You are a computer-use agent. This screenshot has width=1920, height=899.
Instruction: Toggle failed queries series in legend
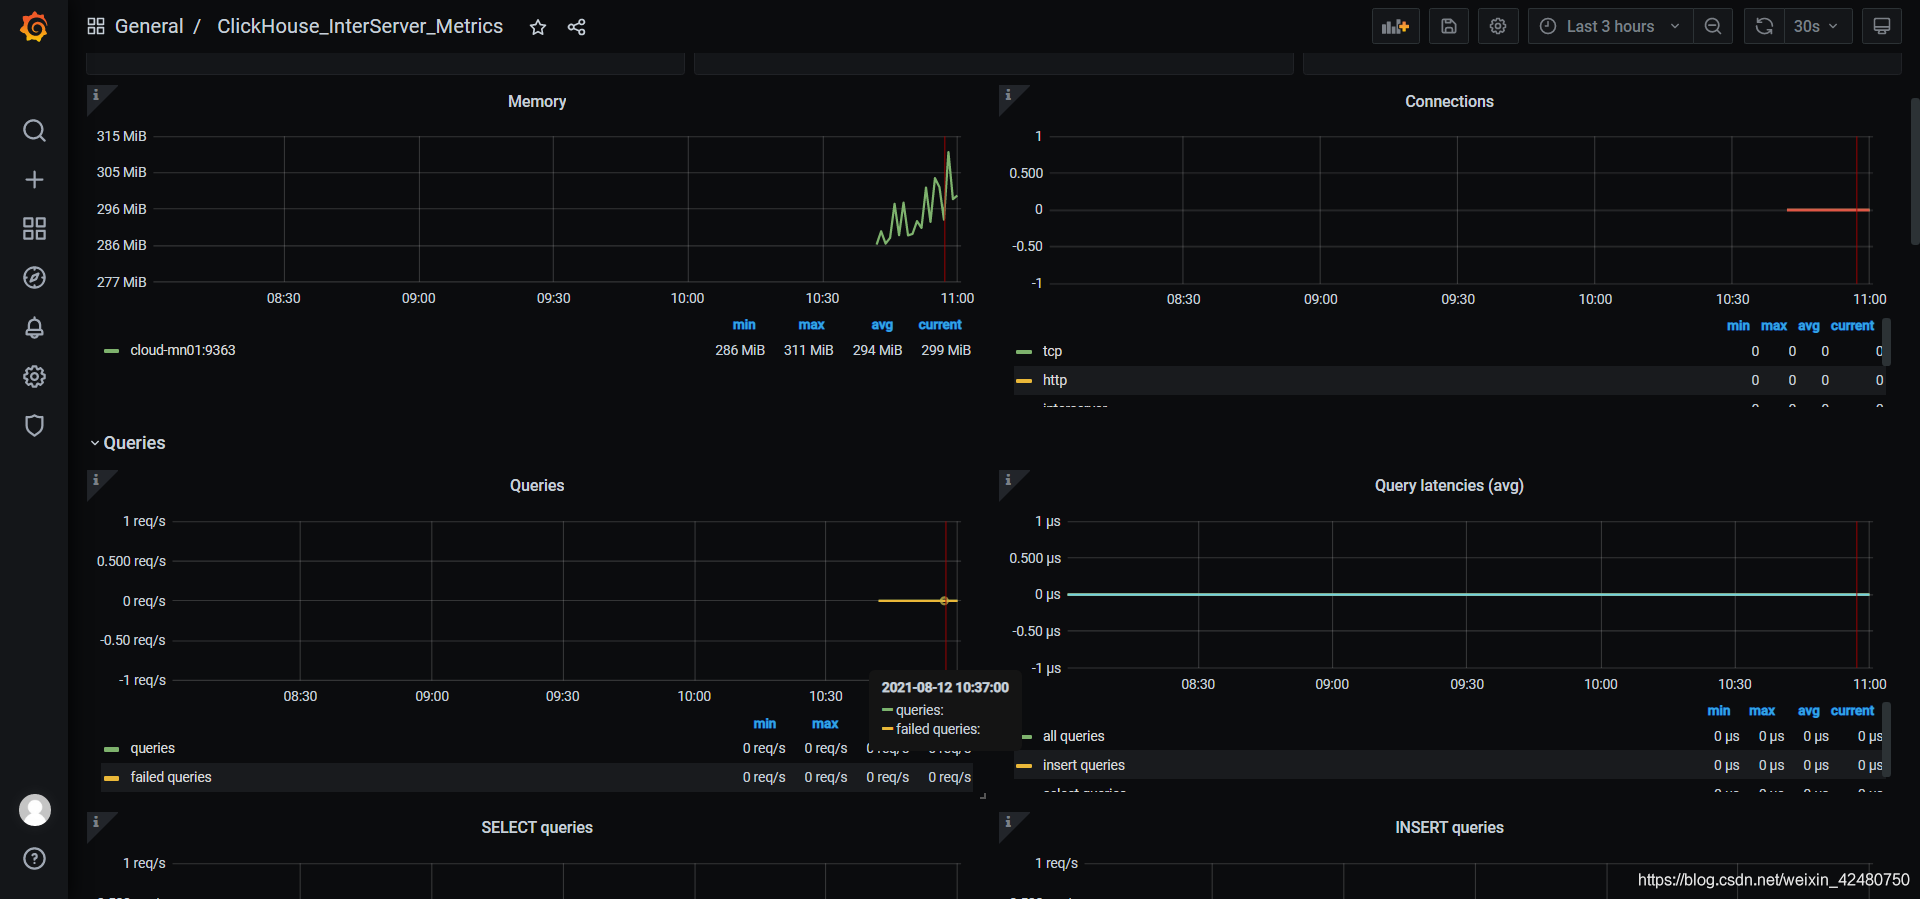pyautogui.click(x=171, y=777)
